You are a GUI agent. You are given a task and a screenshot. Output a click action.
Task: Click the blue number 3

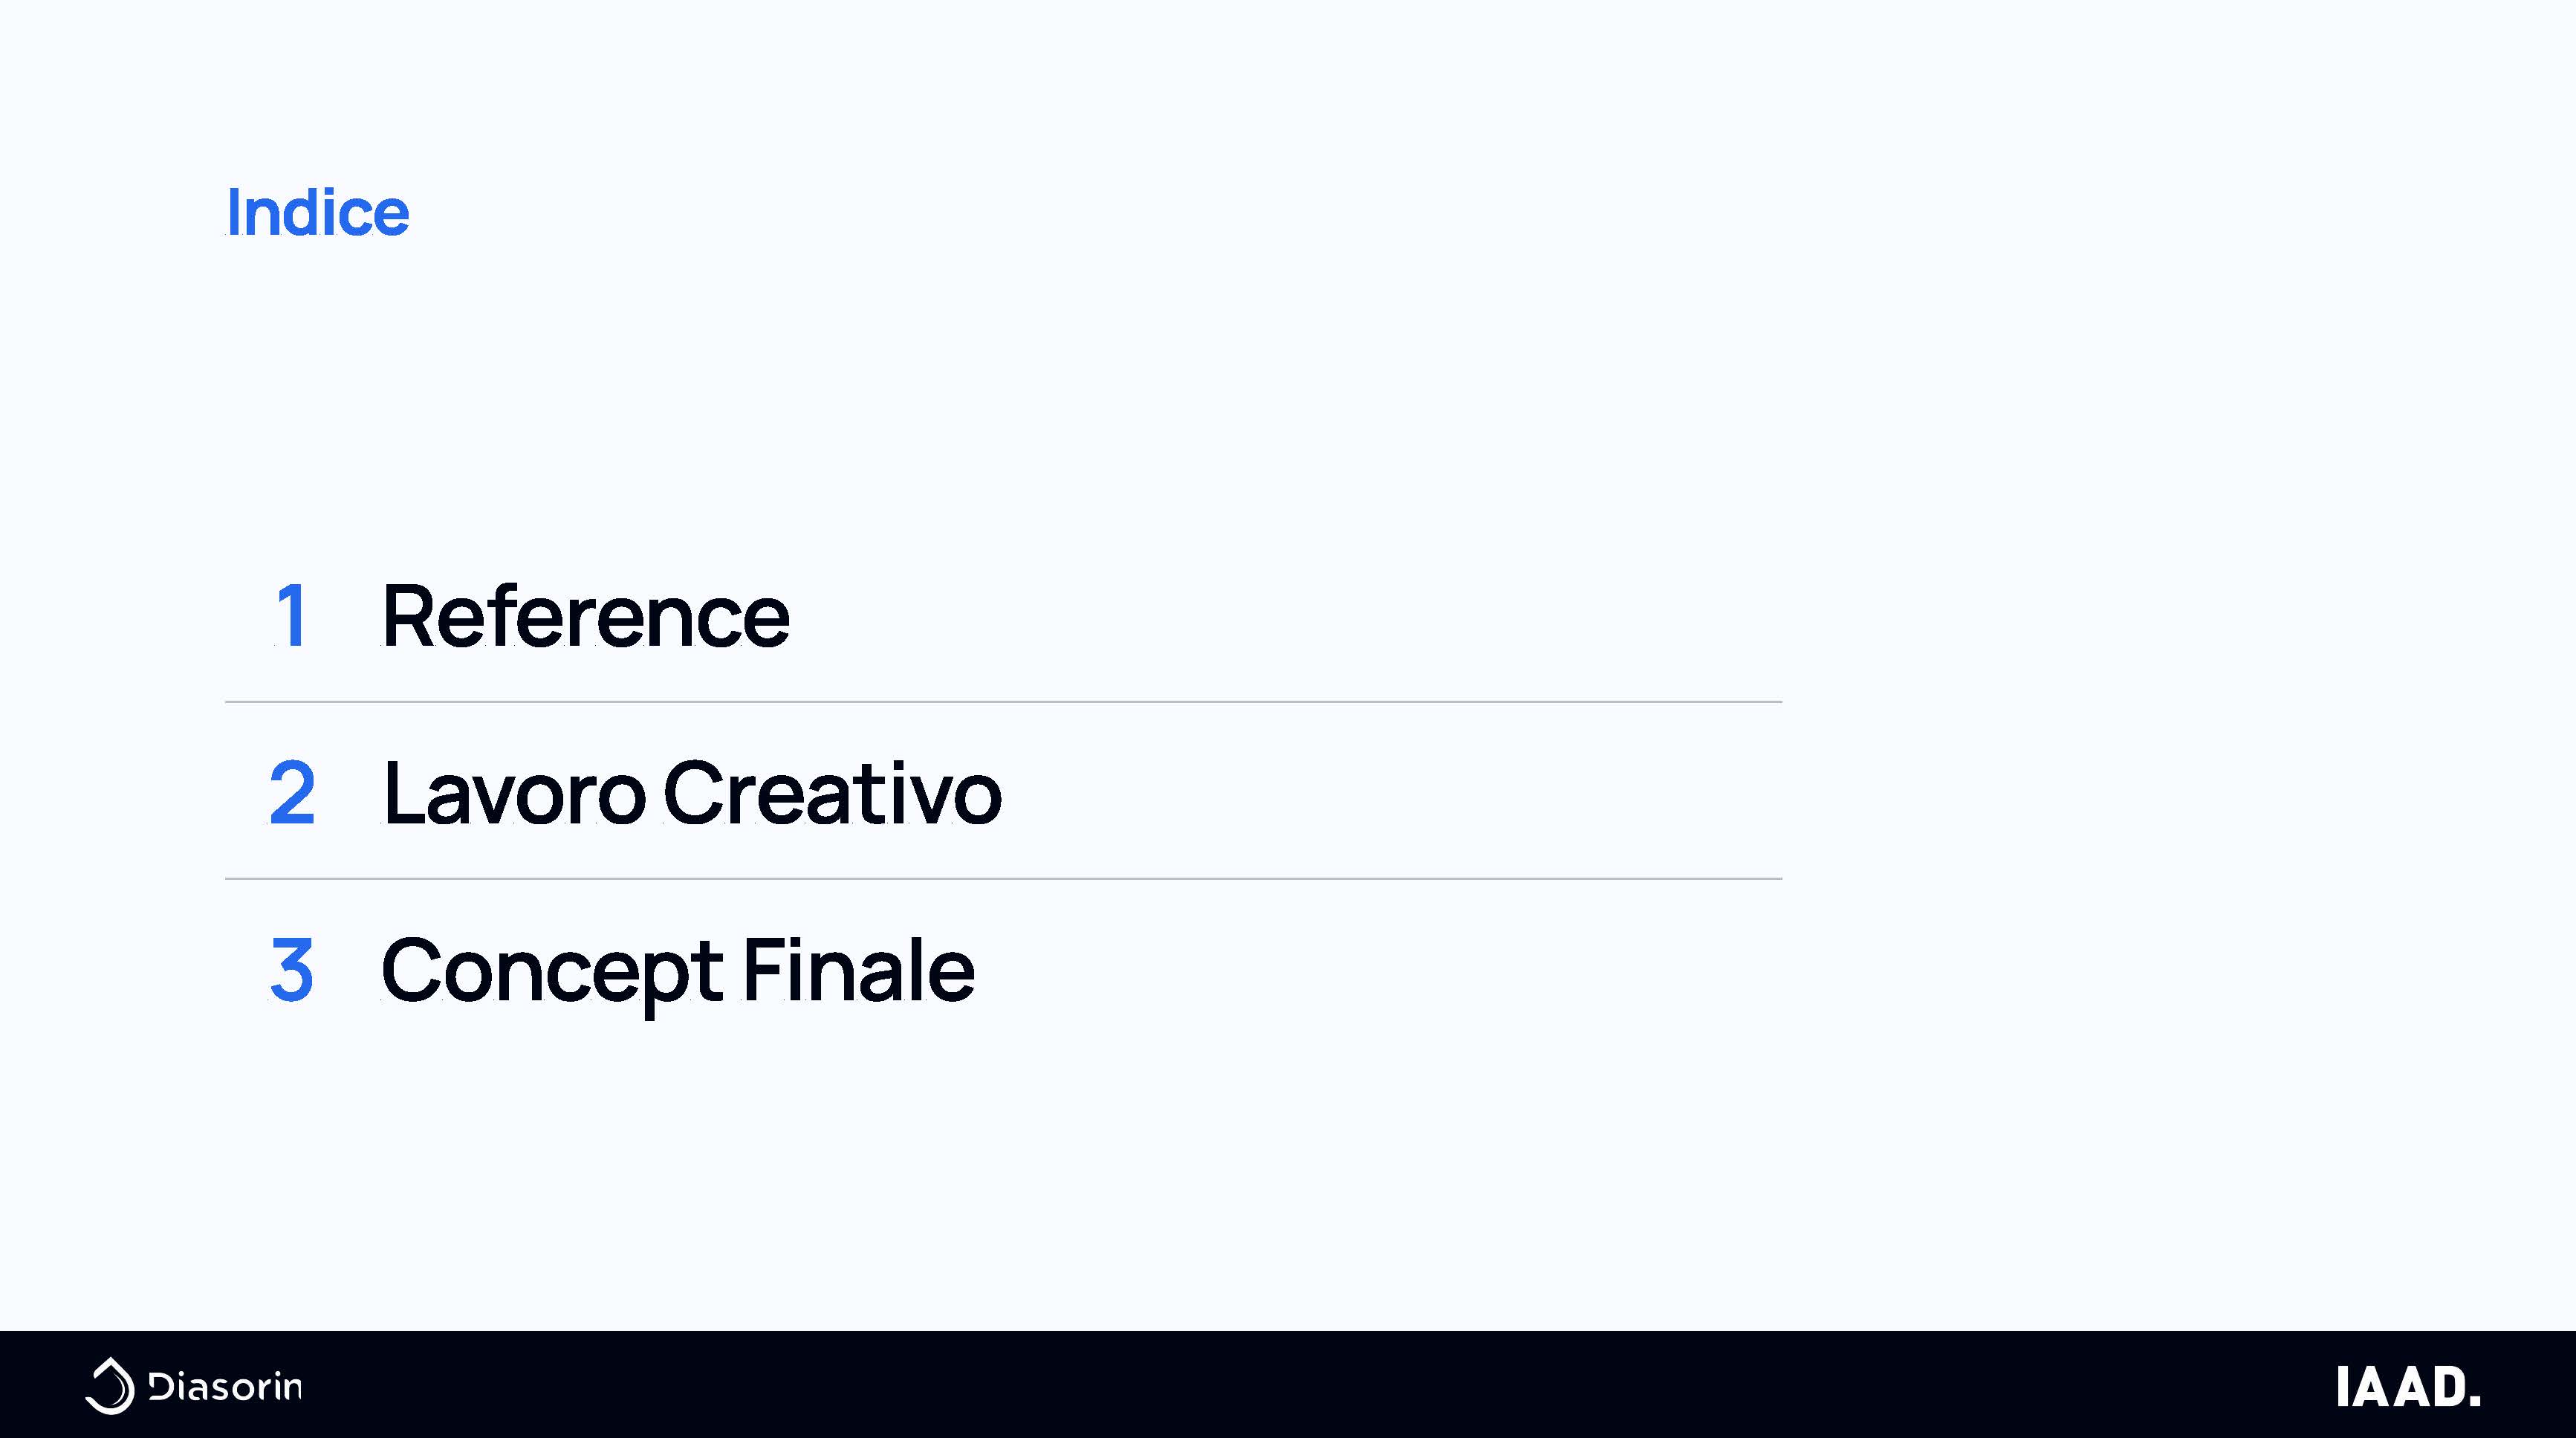click(x=292, y=969)
